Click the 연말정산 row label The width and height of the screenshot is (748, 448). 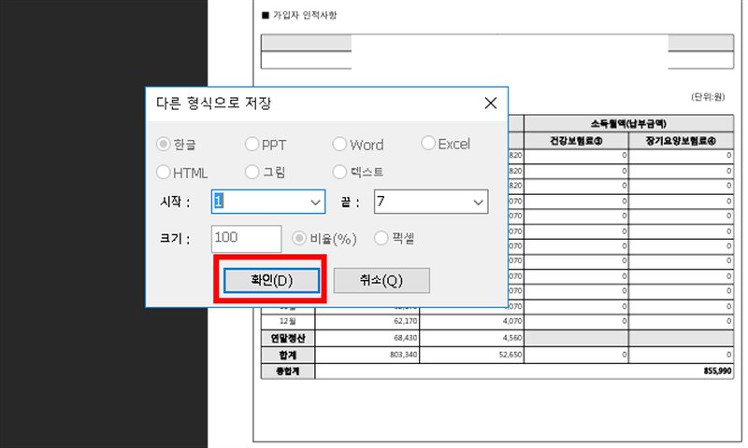288,338
